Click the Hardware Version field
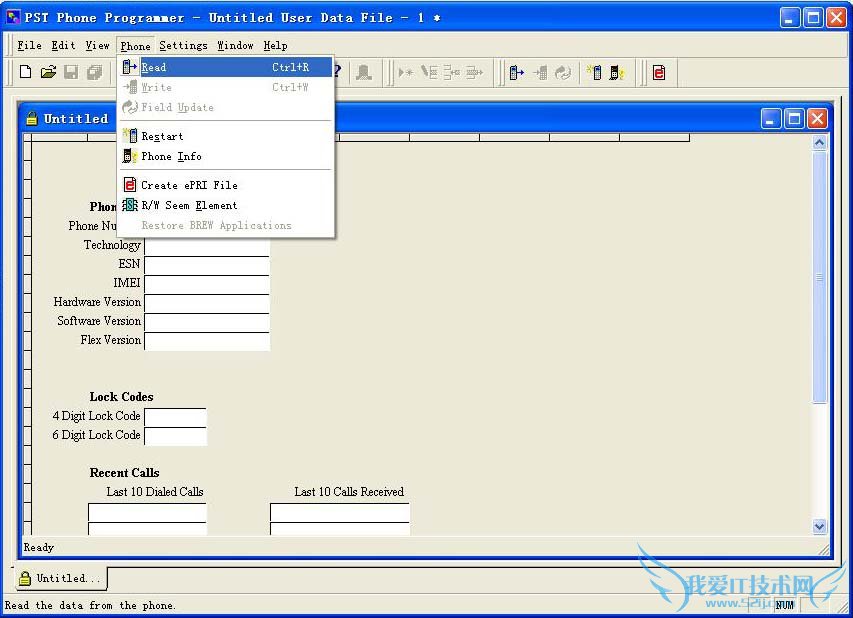The width and height of the screenshot is (853, 618). 207,304
